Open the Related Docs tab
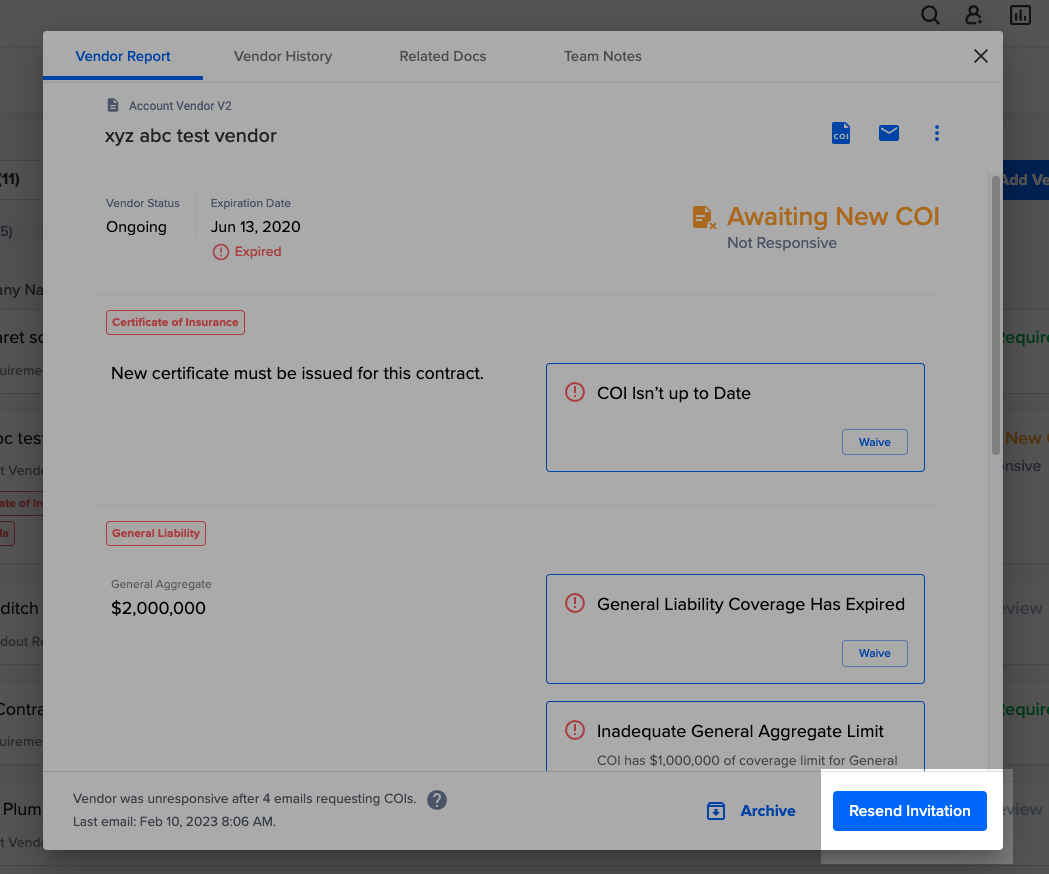The image size is (1049, 874). tap(442, 56)
